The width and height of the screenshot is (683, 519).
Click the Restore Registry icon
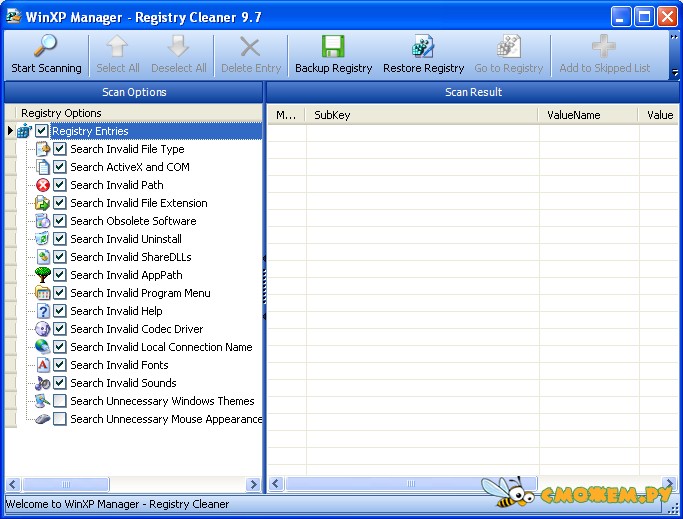pos(423,46)
